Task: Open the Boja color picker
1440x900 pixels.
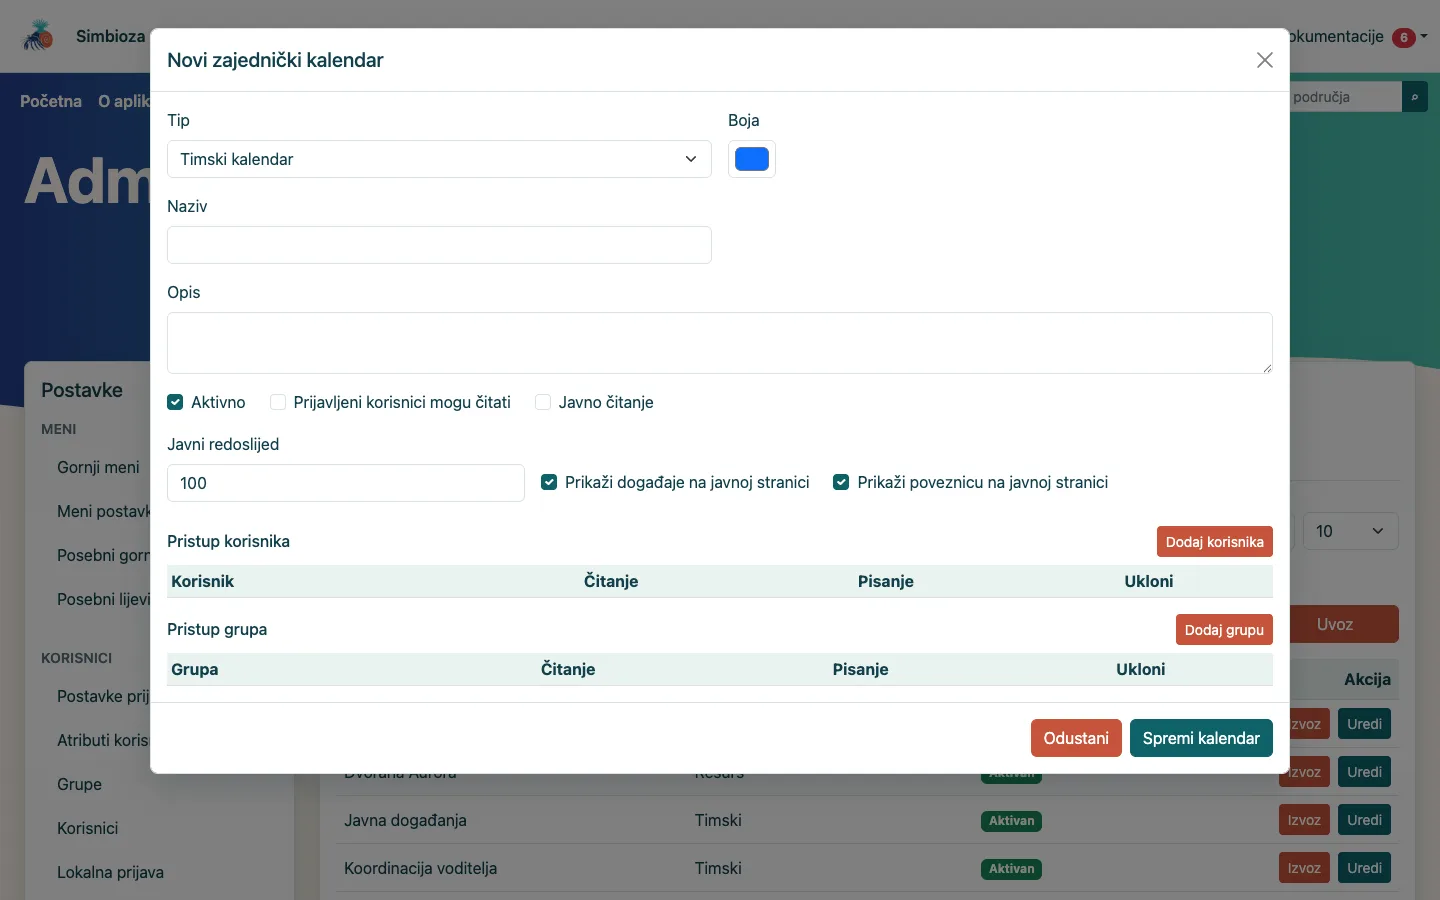Action: [752, 159]
